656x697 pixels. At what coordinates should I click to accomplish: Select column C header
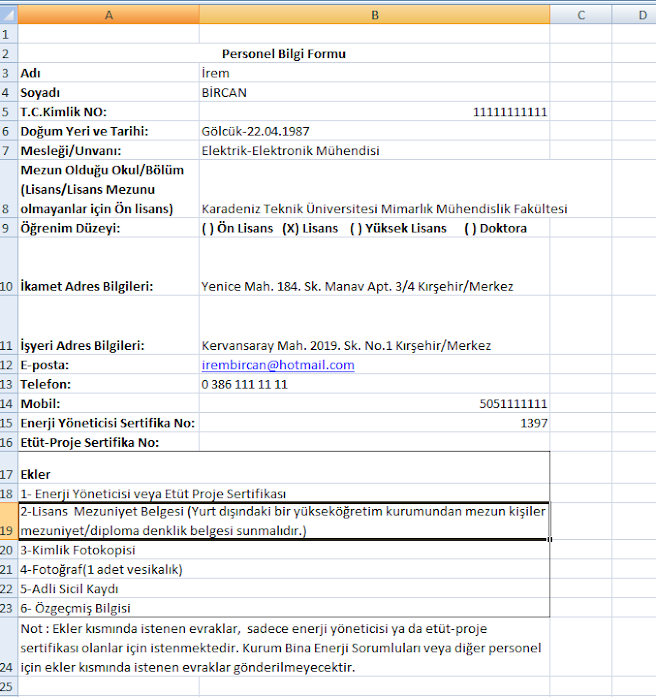pyautogui.click(x=581, y=15)
